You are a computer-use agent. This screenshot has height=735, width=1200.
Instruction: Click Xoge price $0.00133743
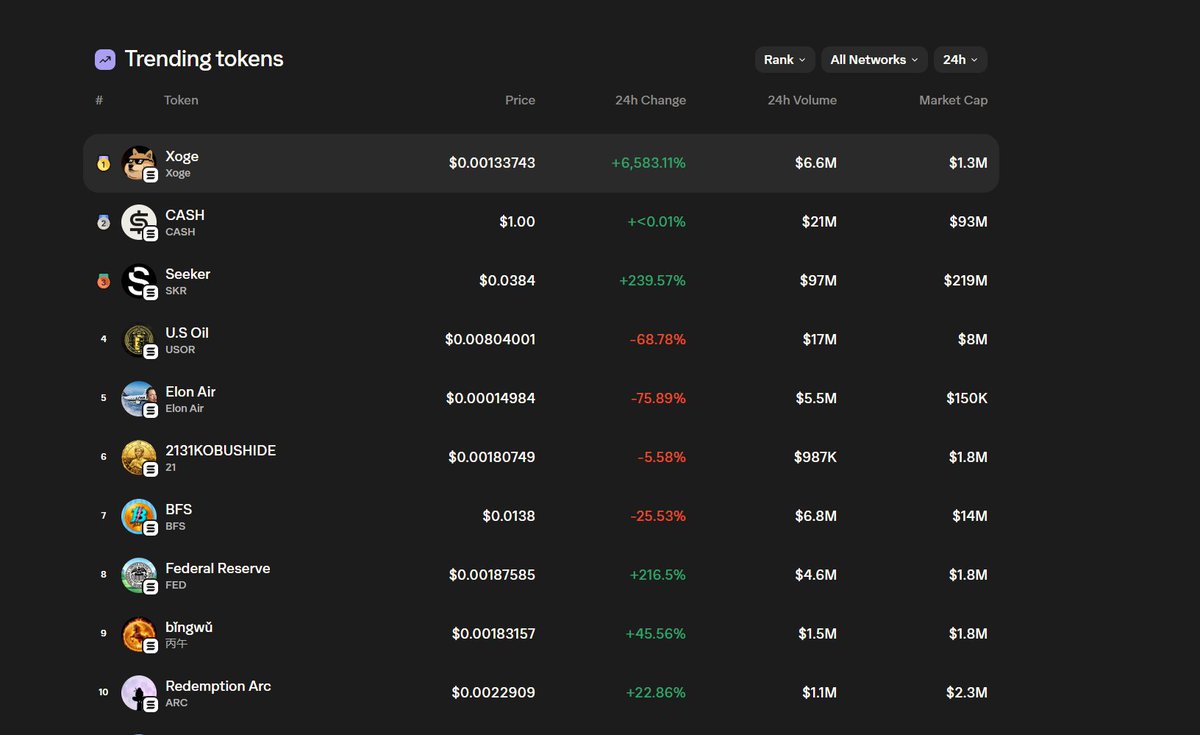pyautogui.click(x=492, y=163)
